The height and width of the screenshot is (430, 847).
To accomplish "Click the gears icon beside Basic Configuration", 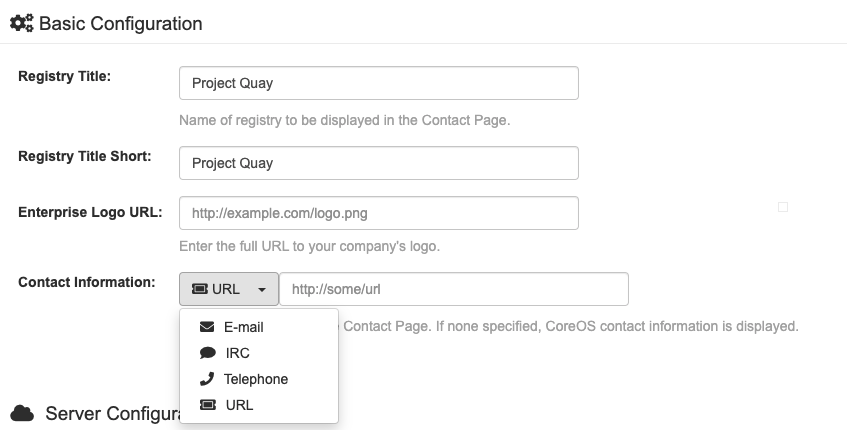I will click(21, 23).
